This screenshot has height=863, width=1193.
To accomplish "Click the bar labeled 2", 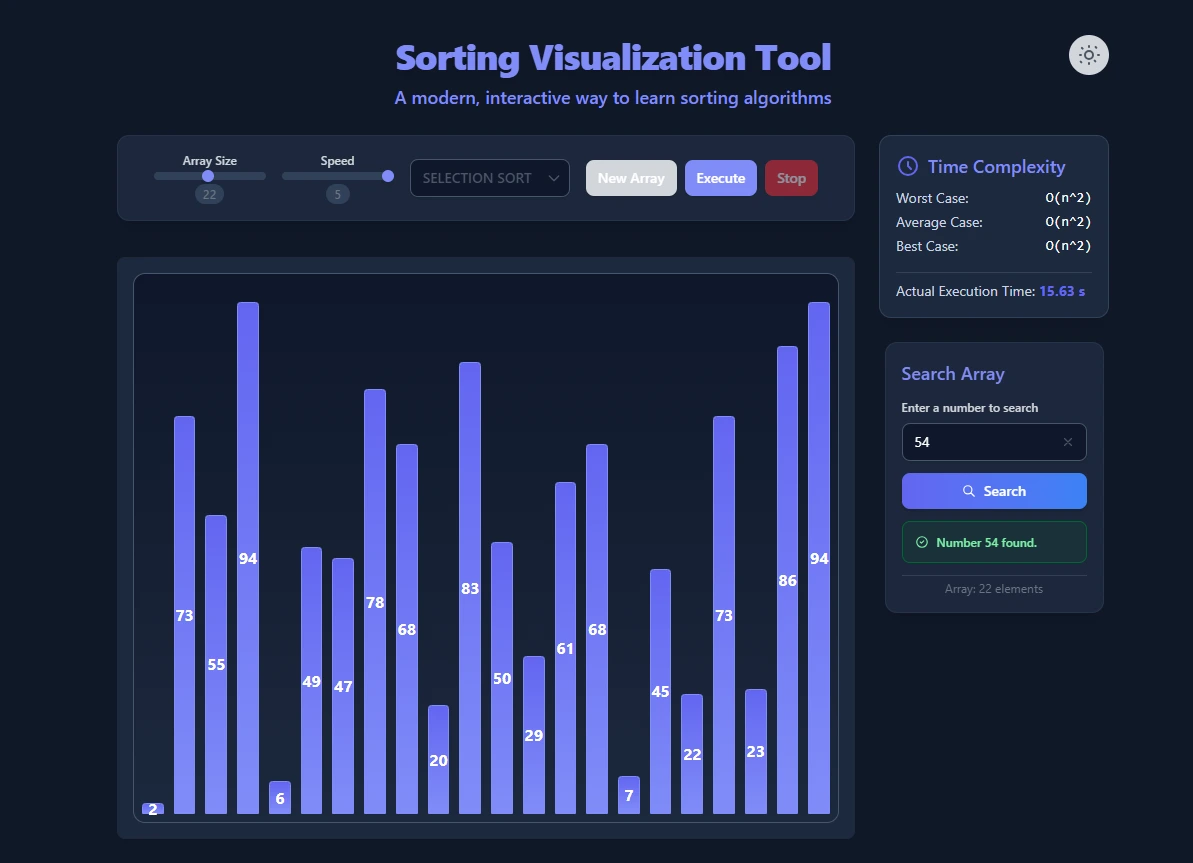I will (153, 808).
